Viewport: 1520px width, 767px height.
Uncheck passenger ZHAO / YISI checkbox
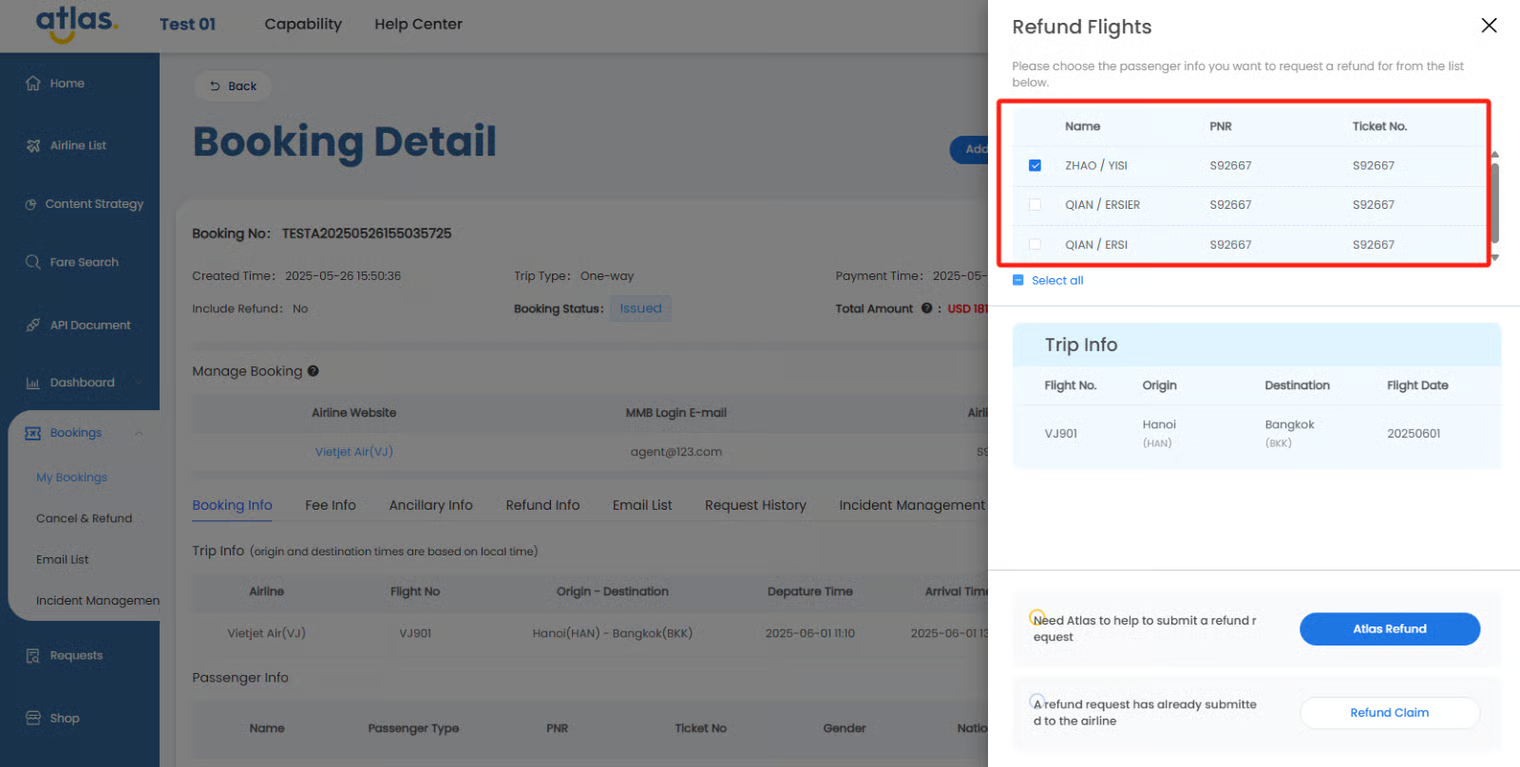pos(1035,166)
